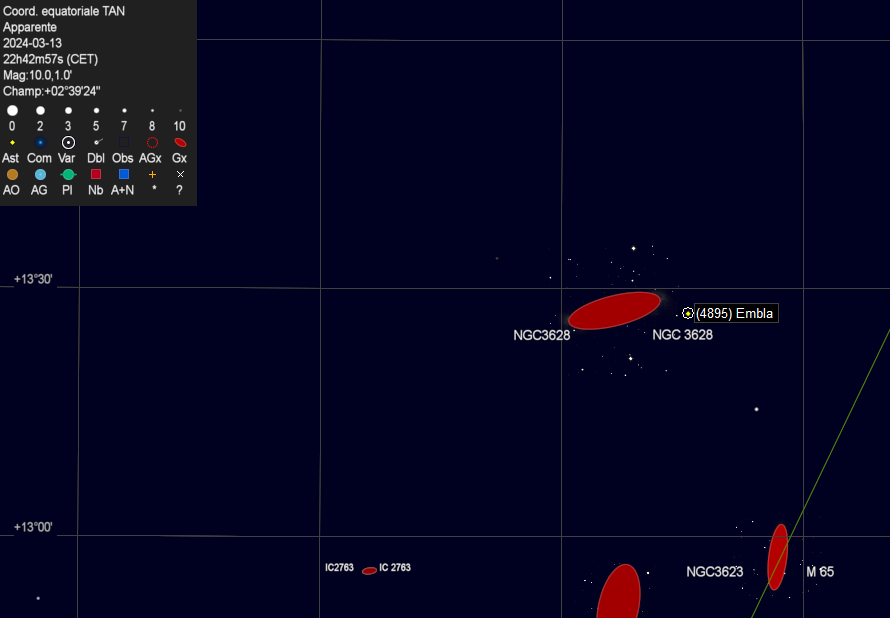The width and height of the screenshot is (890, 618).
Task: Click the "Mag:10.0,1.0'" legend line
Action: [x=37, y=75]
